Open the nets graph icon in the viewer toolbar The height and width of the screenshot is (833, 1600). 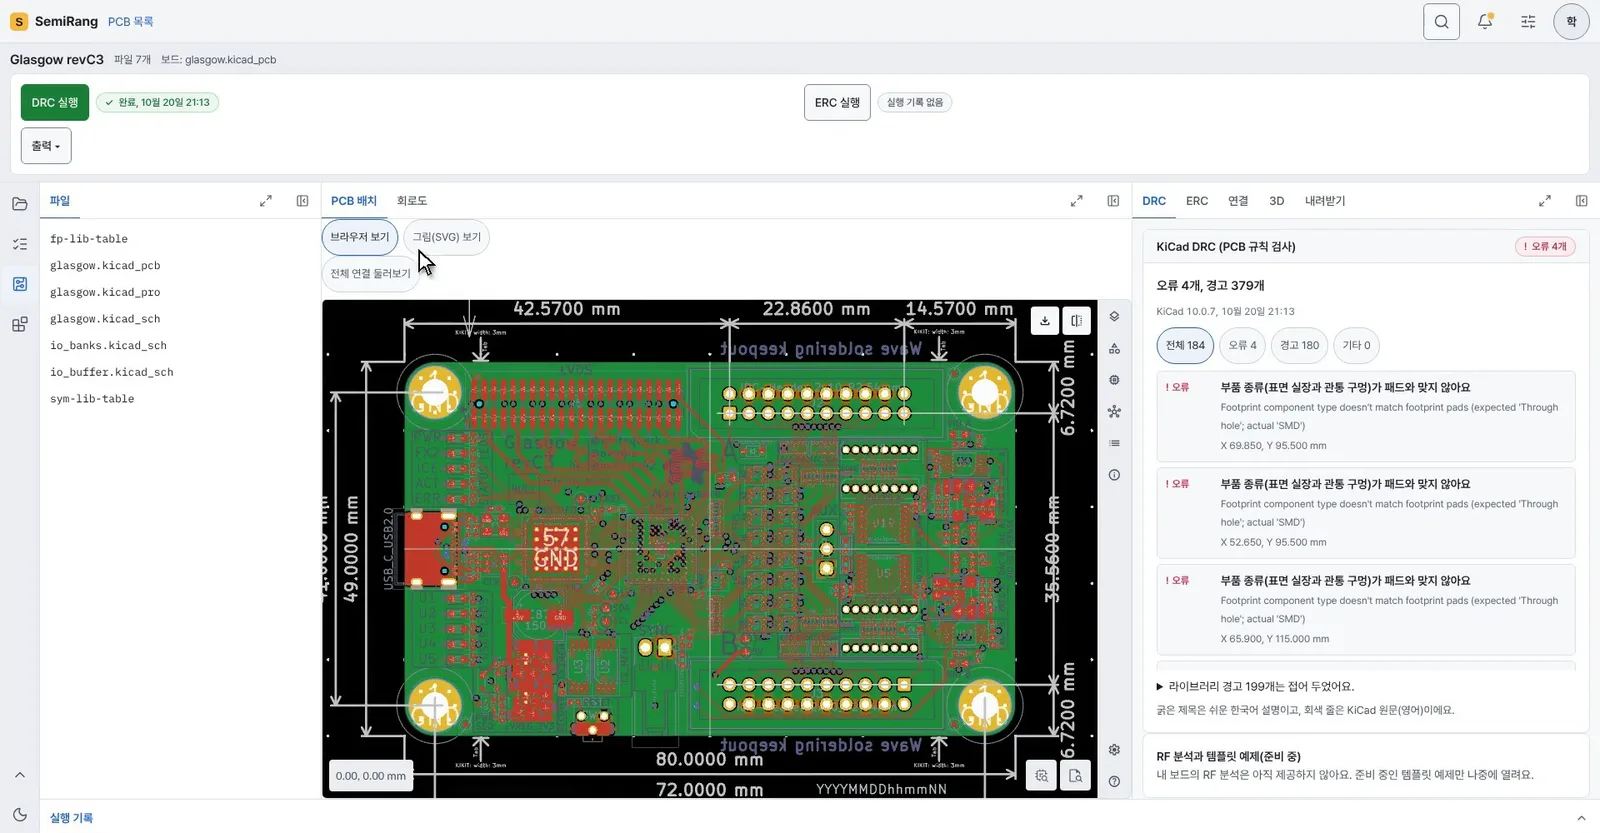(1114, 411)
